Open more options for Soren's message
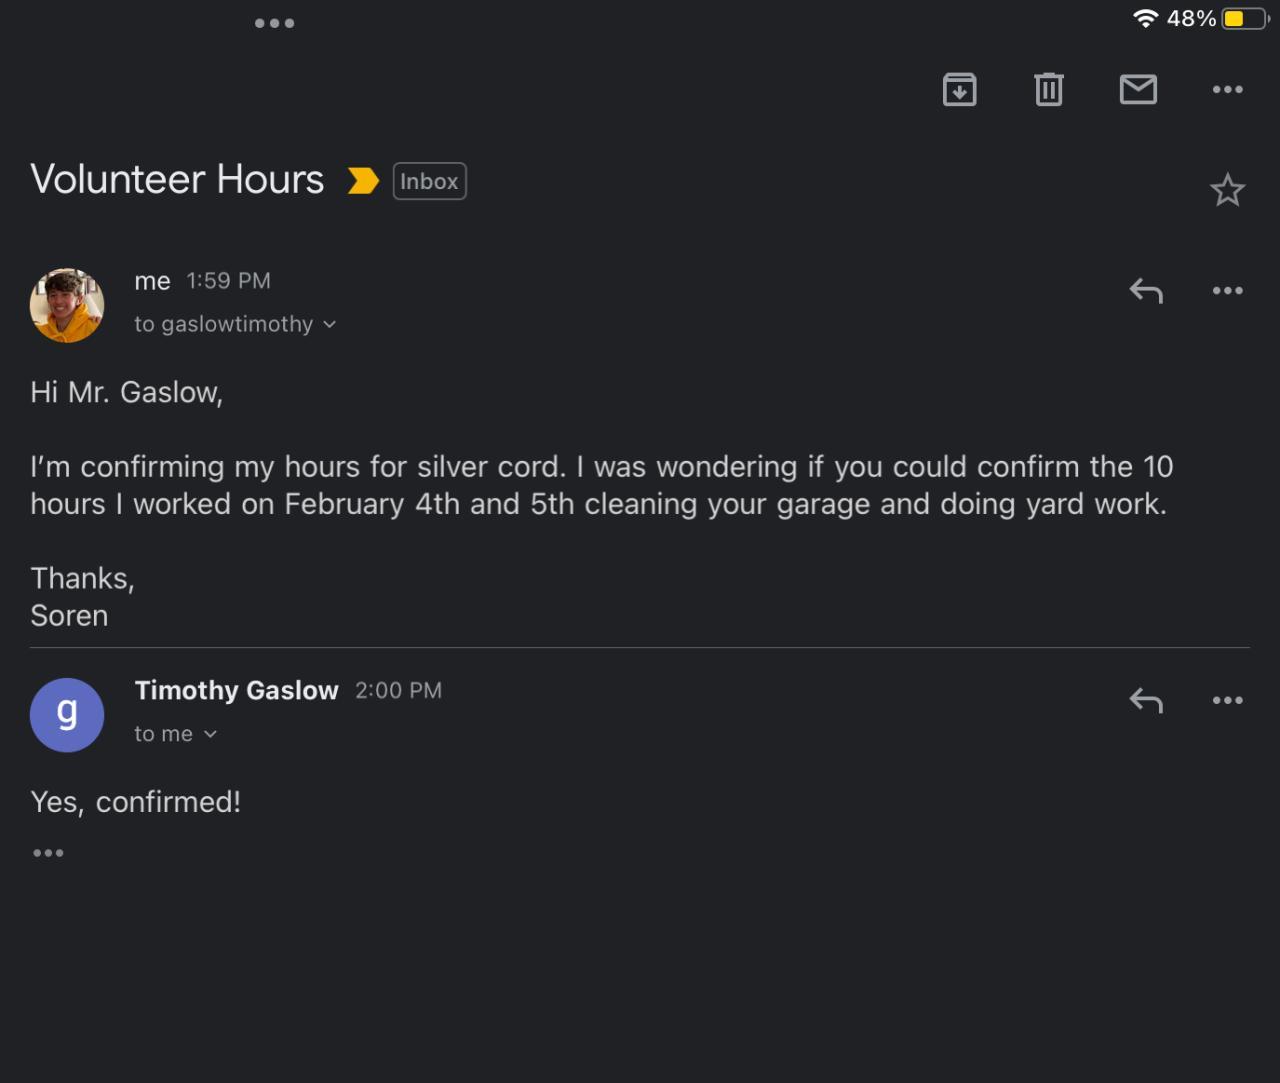 (1227, 291)
